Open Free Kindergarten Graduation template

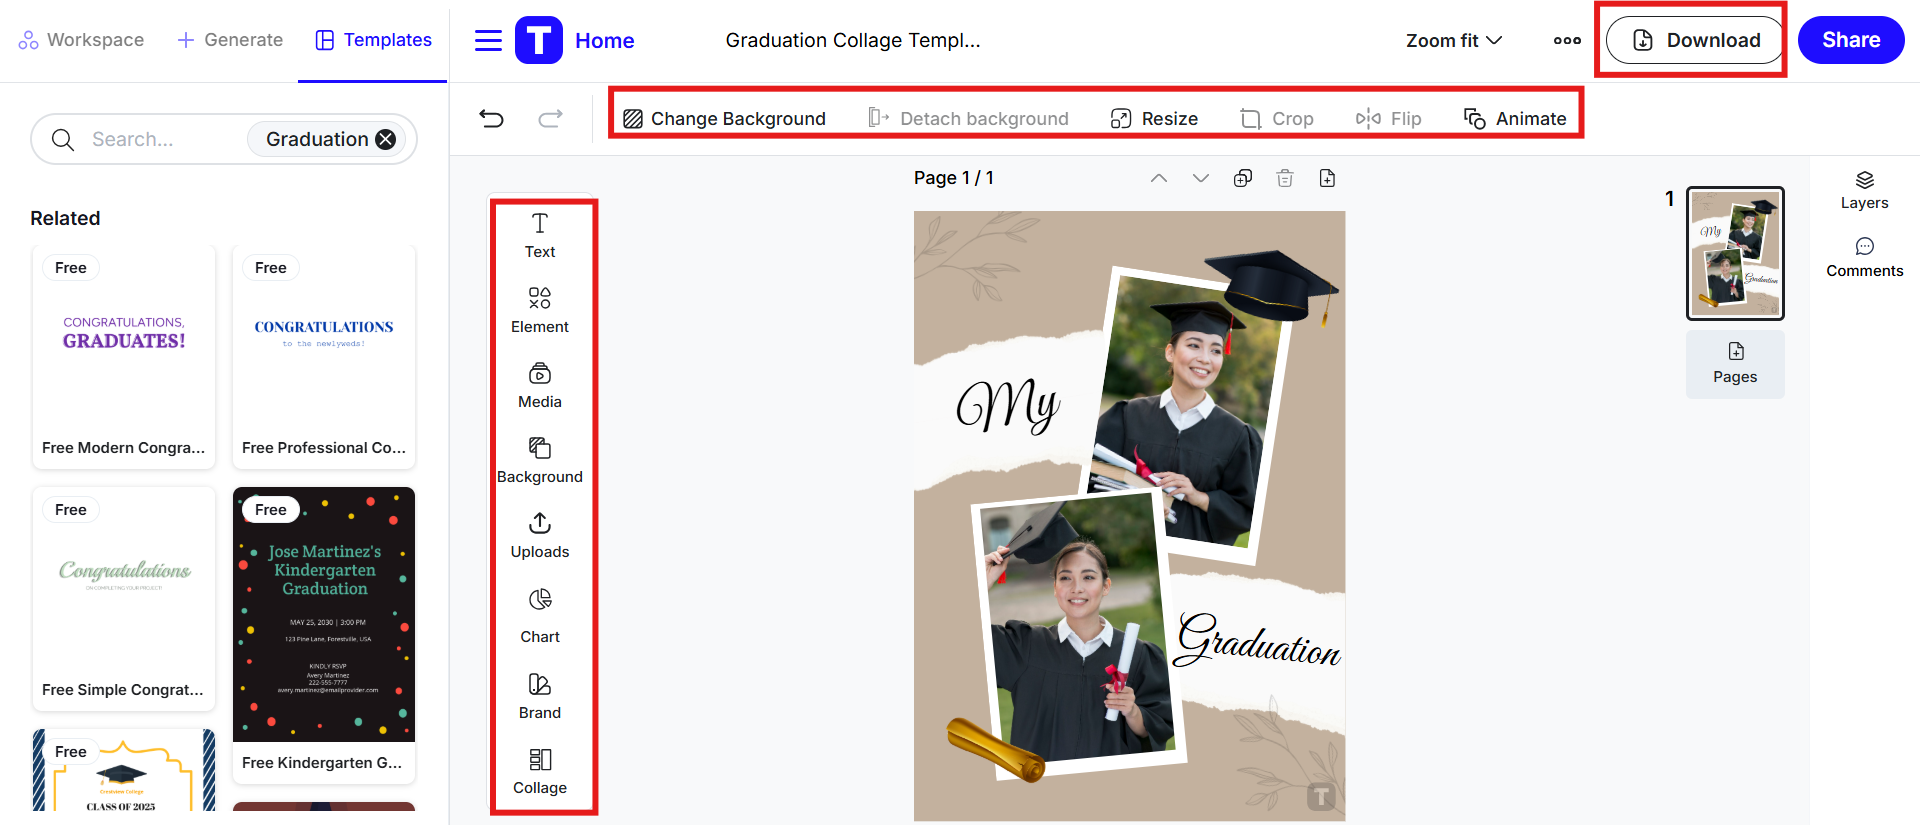click(x=324, y=635)
